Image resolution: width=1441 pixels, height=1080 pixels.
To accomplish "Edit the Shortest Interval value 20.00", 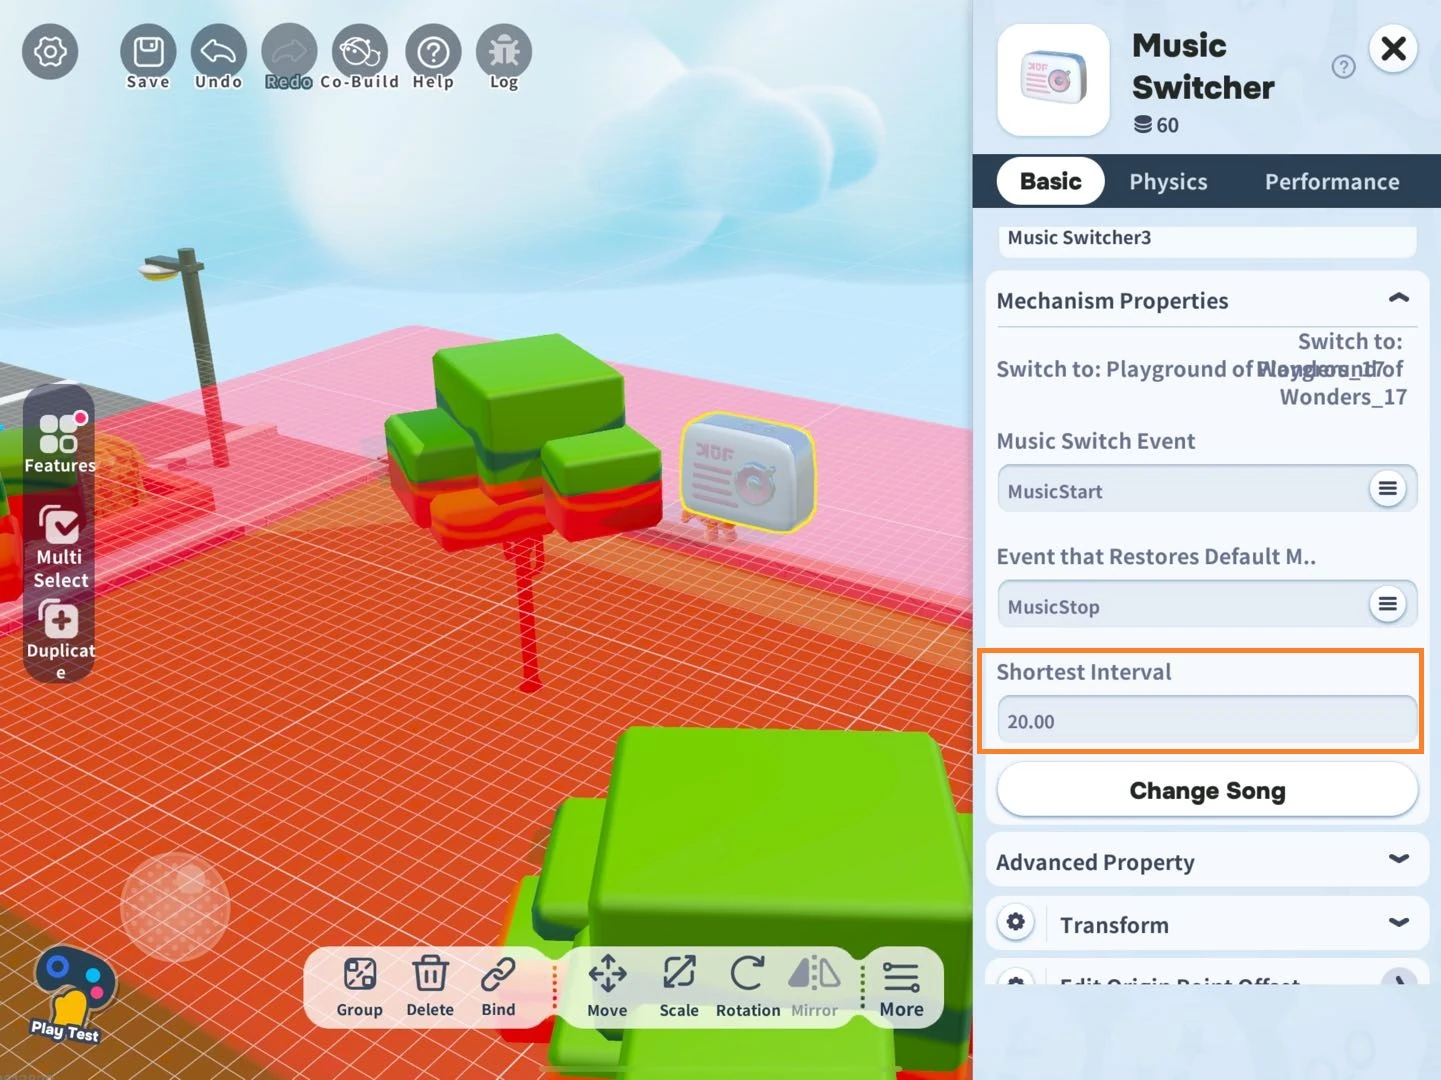I will click(x=1207, y=721).
